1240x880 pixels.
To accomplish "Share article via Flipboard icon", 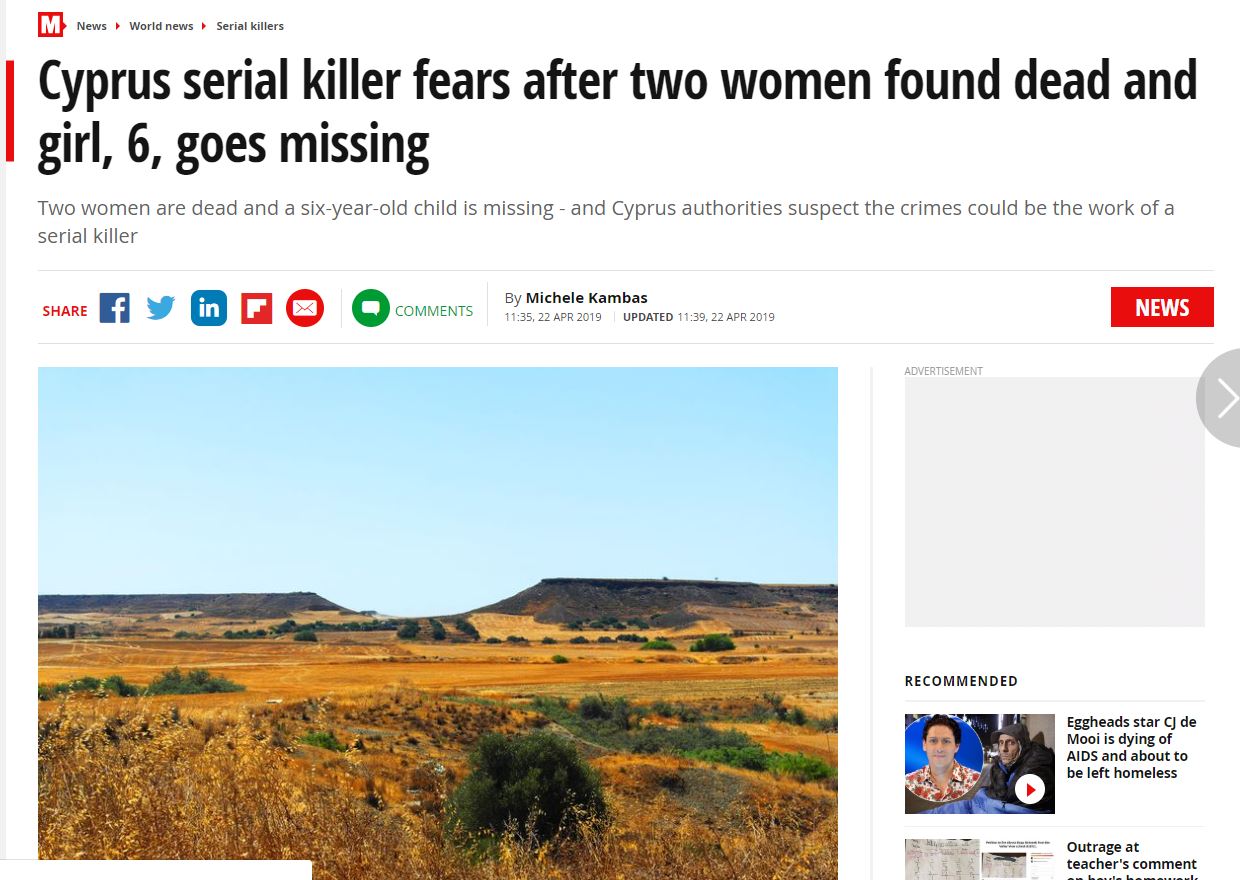I will (257, 308).
